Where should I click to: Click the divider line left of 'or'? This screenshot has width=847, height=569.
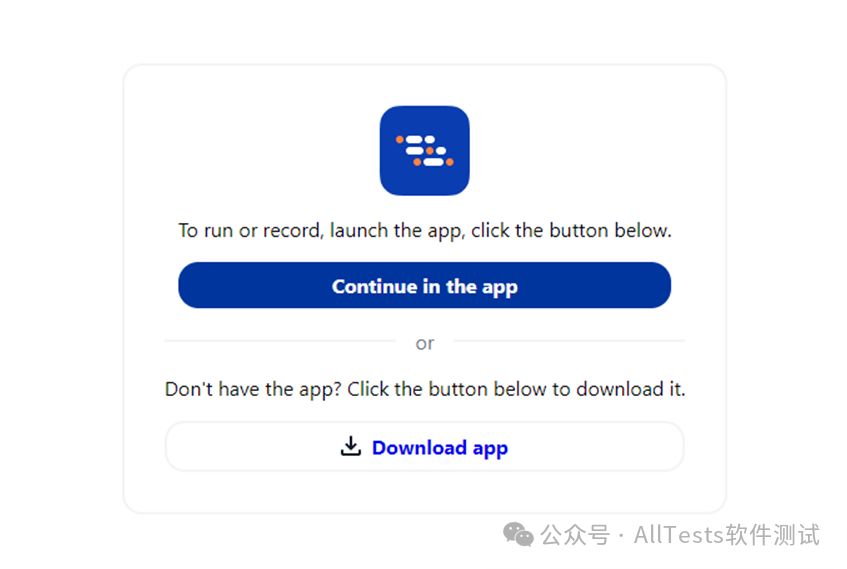click(x=280, y=341)
